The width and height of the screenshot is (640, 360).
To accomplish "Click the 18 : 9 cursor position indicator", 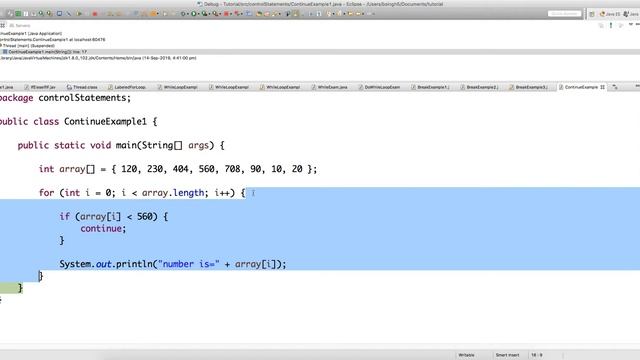I will pos(537,355).
